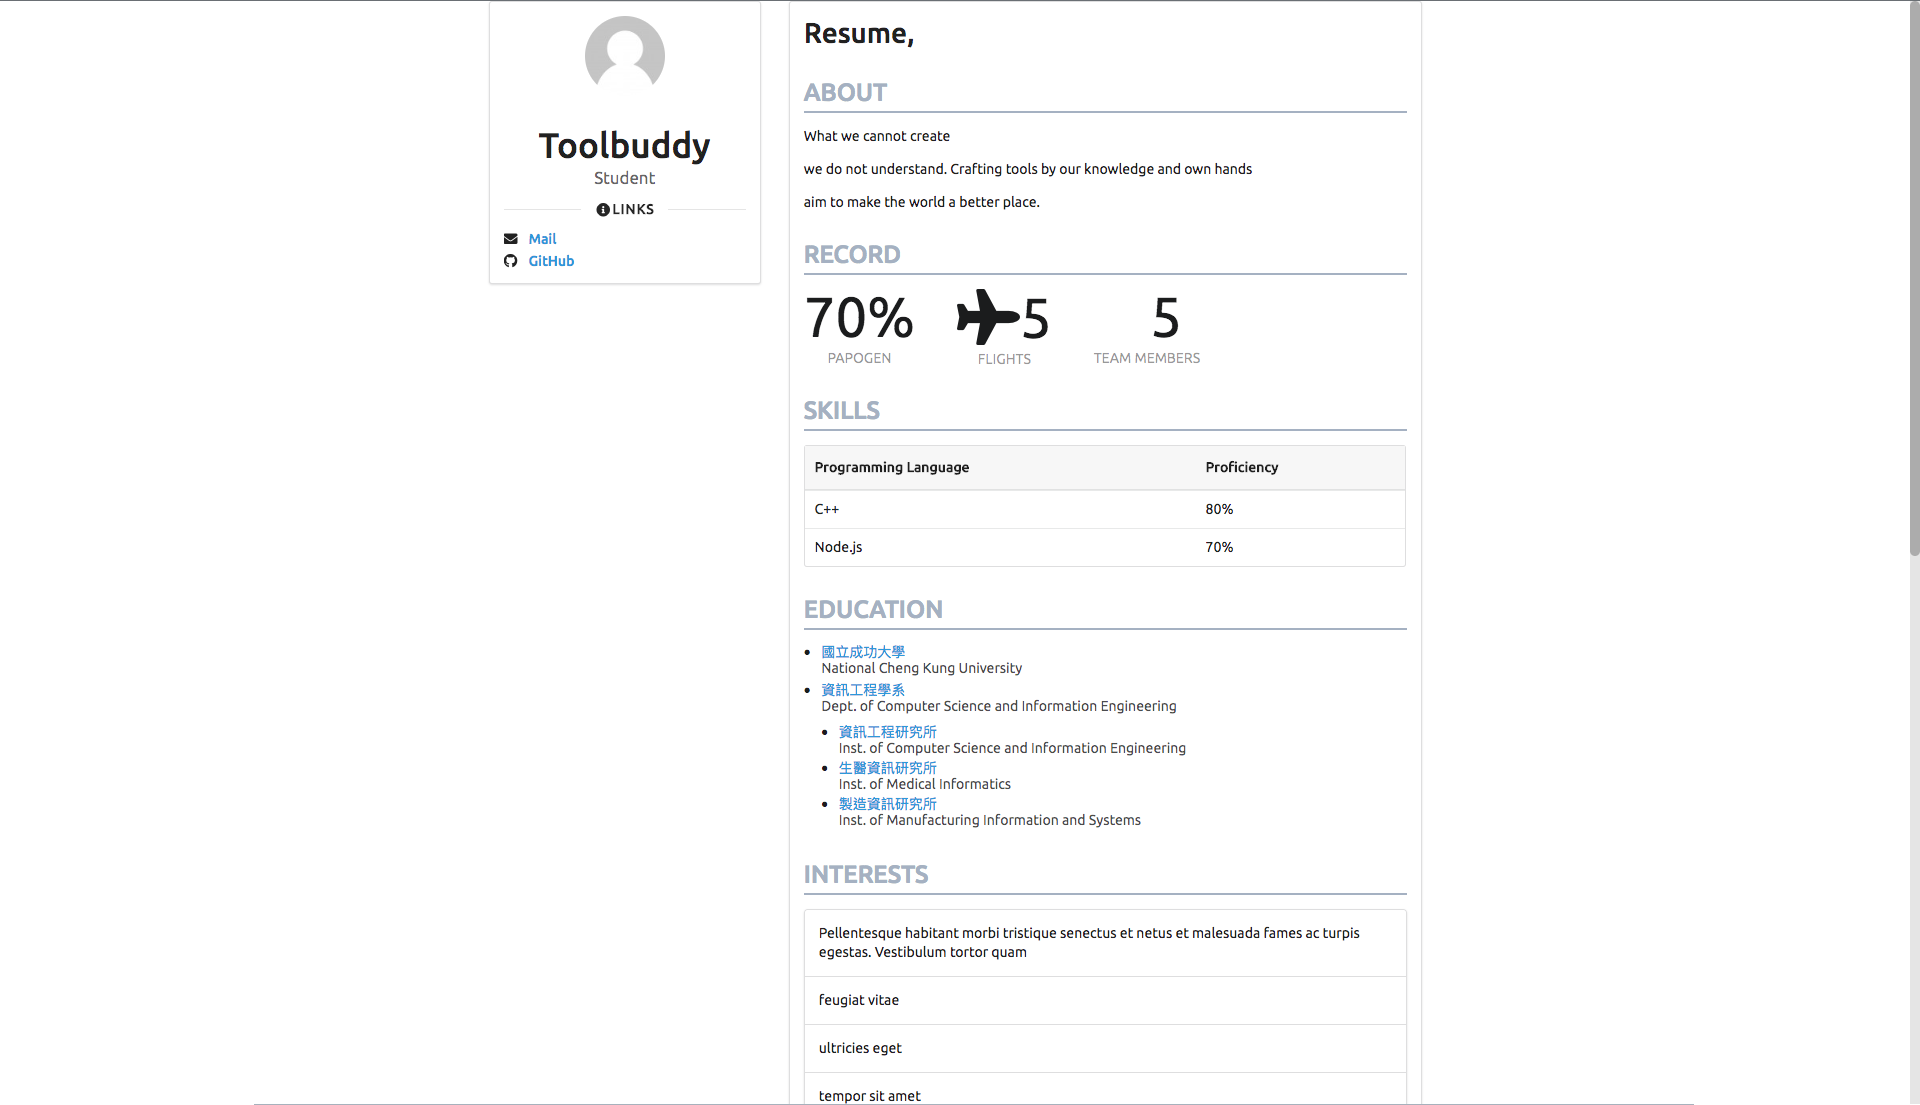Open 資訊工程研究所 institute link
This screenshot has height=1105, width=1920.
point(887,732)
